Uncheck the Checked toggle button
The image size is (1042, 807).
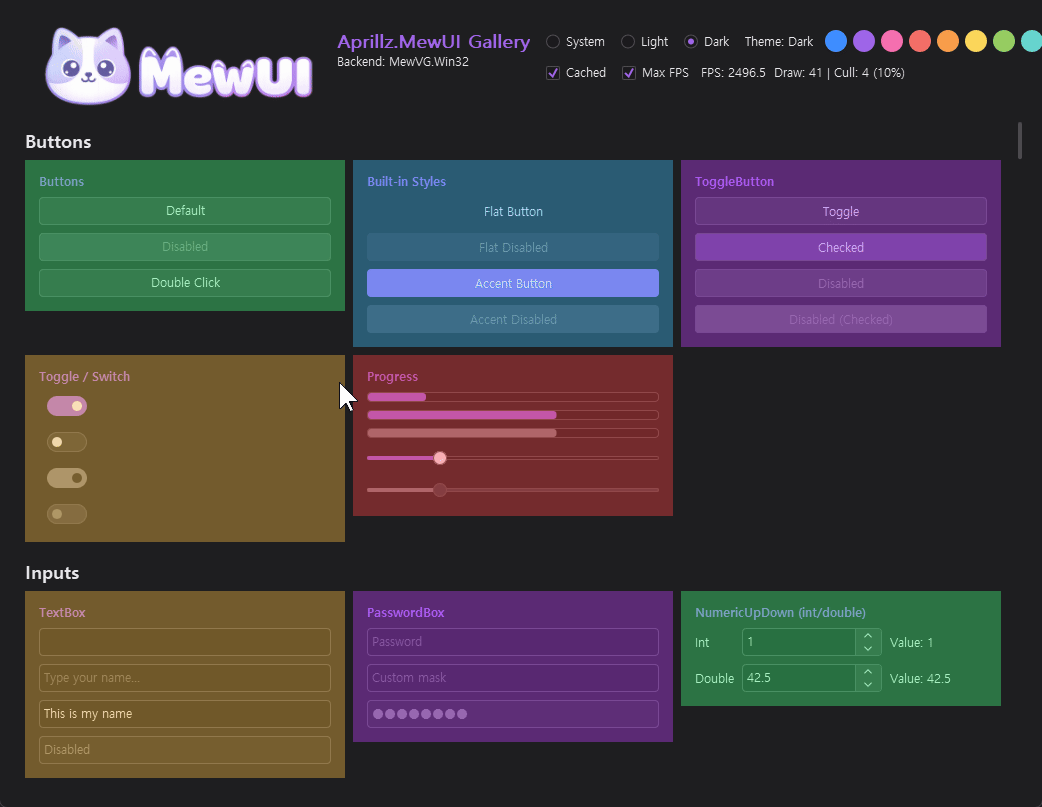pos(841,247)
